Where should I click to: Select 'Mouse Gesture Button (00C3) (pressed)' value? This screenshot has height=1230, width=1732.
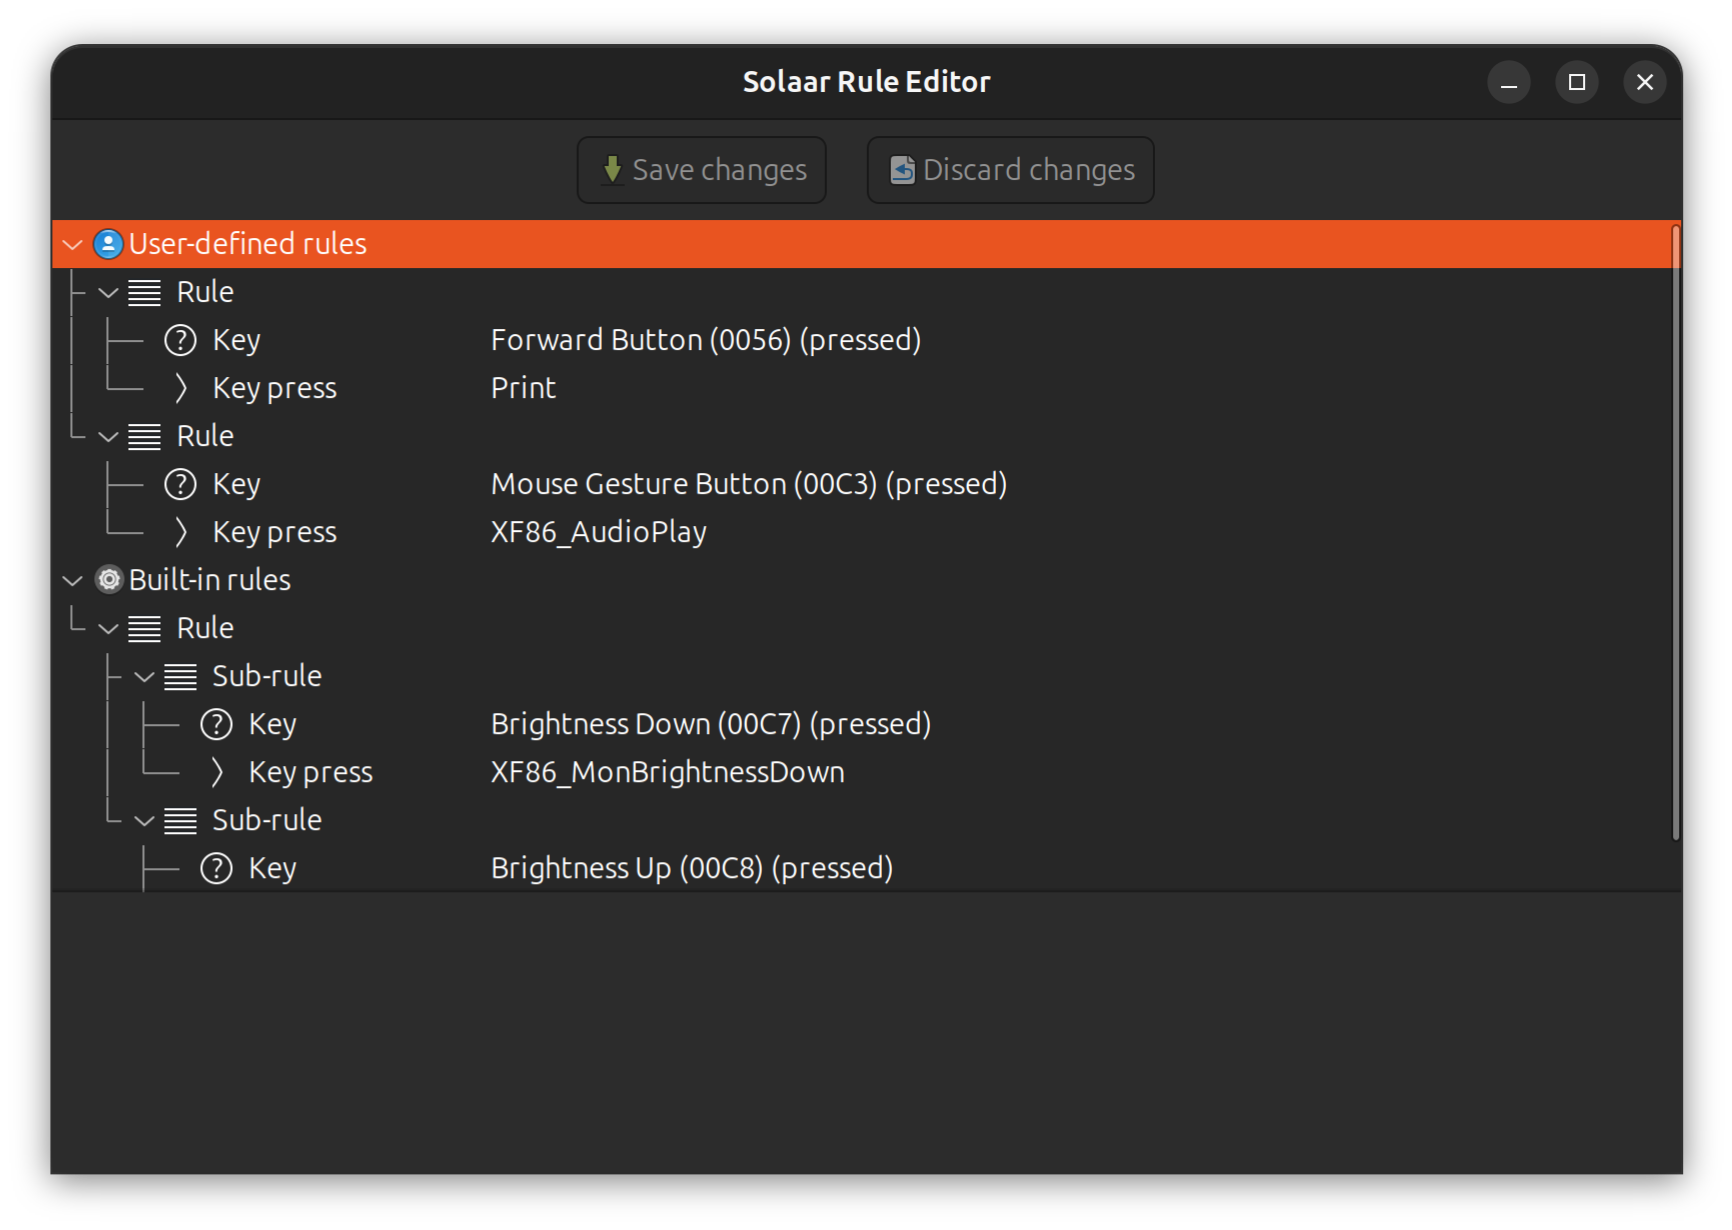[749, 484]
